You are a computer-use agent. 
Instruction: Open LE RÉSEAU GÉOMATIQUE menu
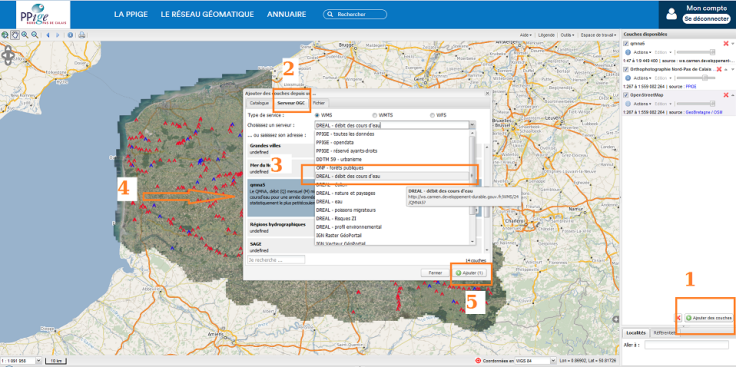207,15
